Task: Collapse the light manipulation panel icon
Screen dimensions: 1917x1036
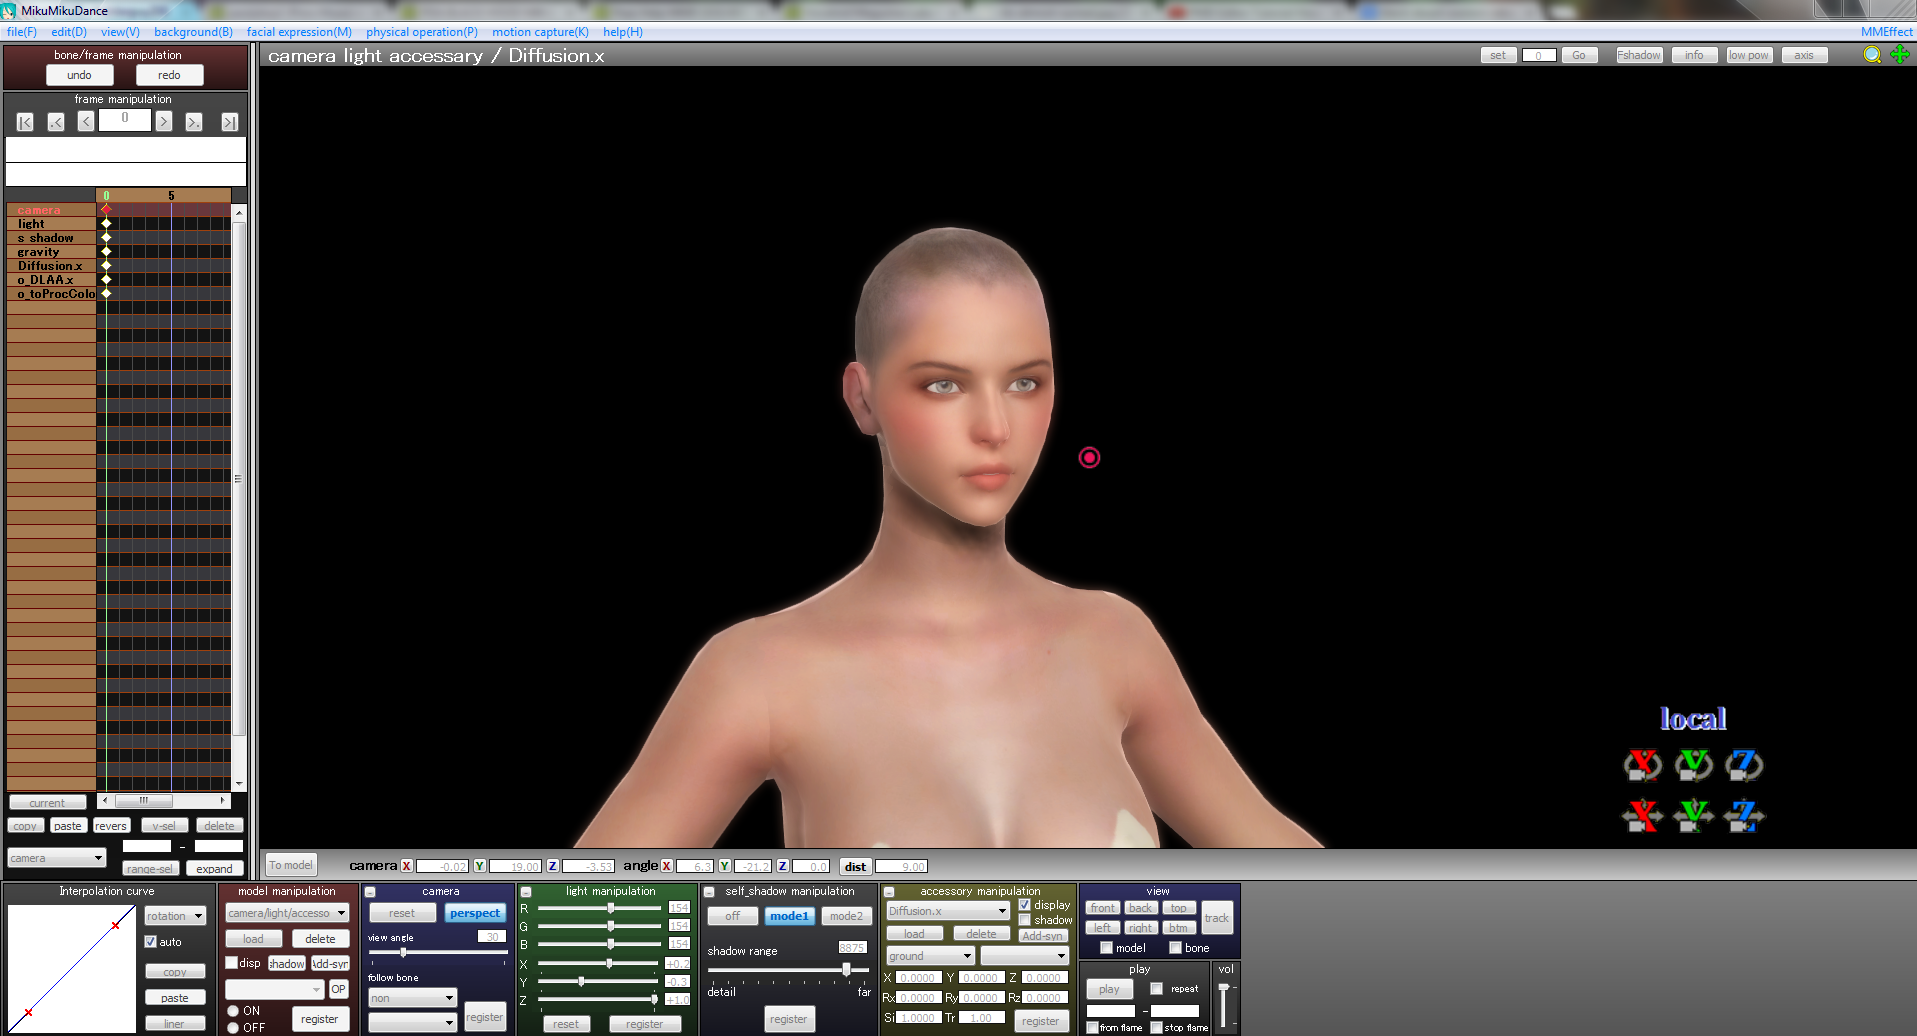Action: coord(526,892)
